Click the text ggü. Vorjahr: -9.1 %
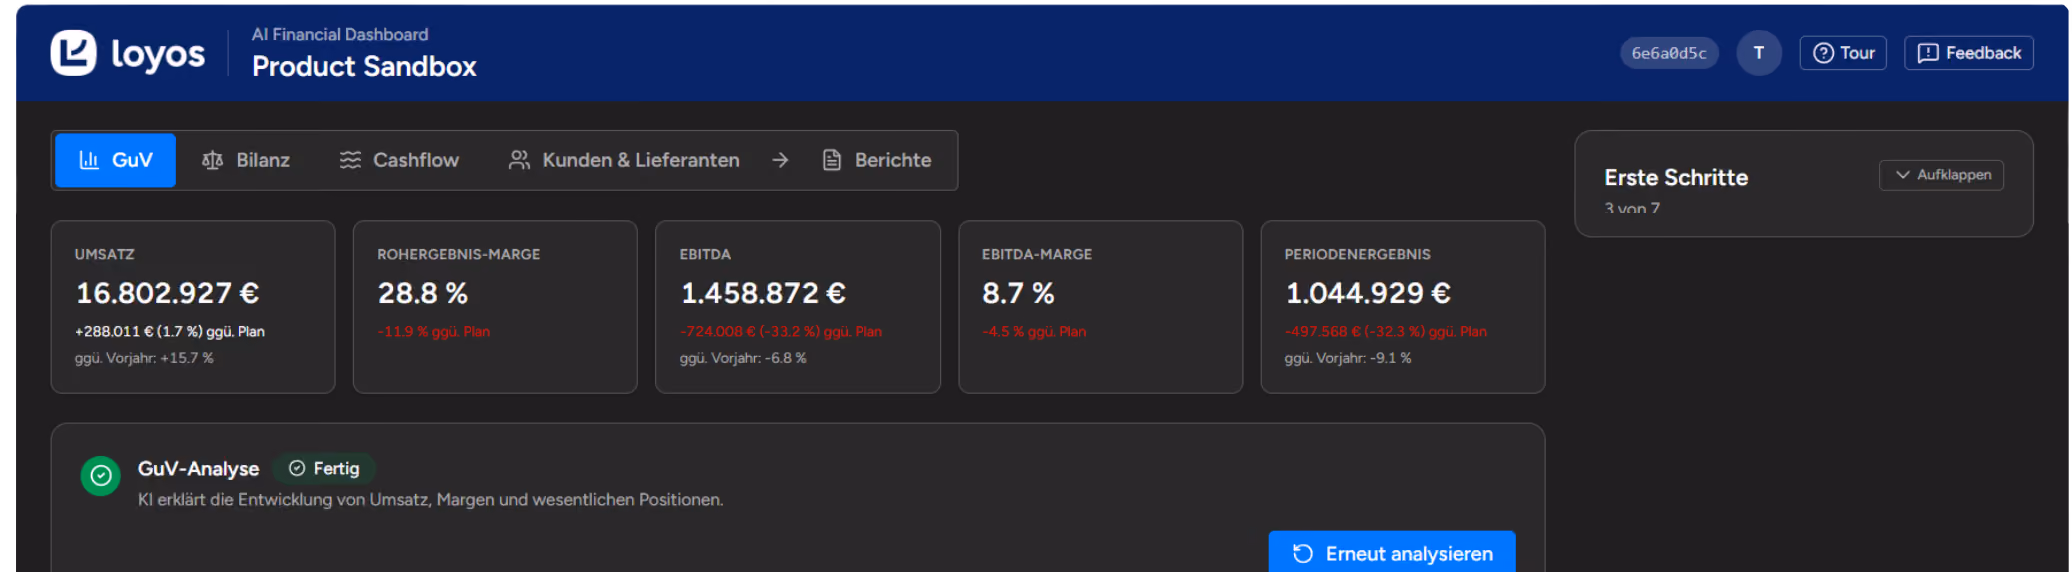Viewport: 2072px width, 572px height. coord(1348,358)
